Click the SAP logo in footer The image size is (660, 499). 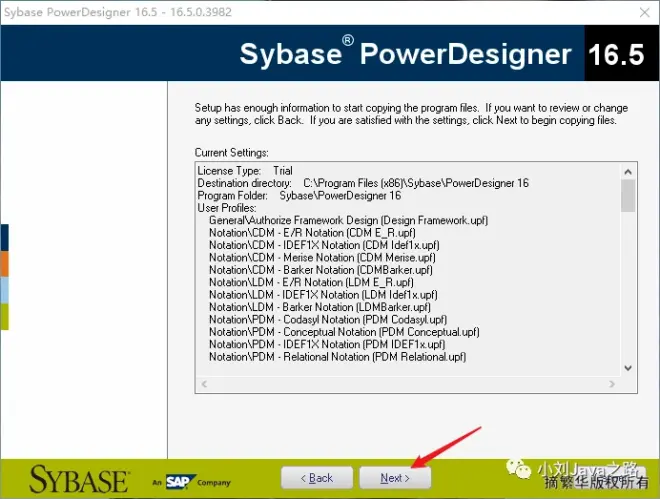[180, 482]
